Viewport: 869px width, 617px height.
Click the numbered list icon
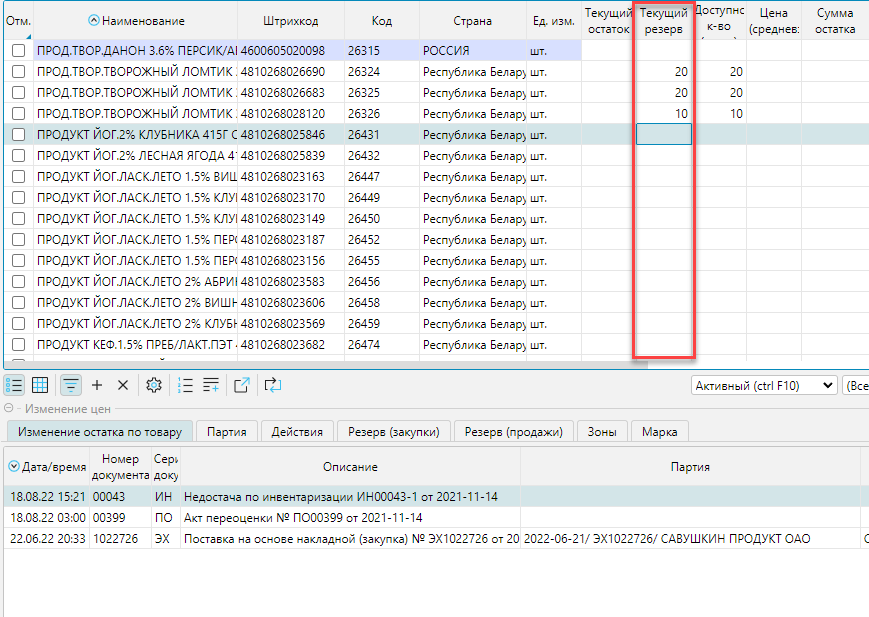[x=185, y=385]
